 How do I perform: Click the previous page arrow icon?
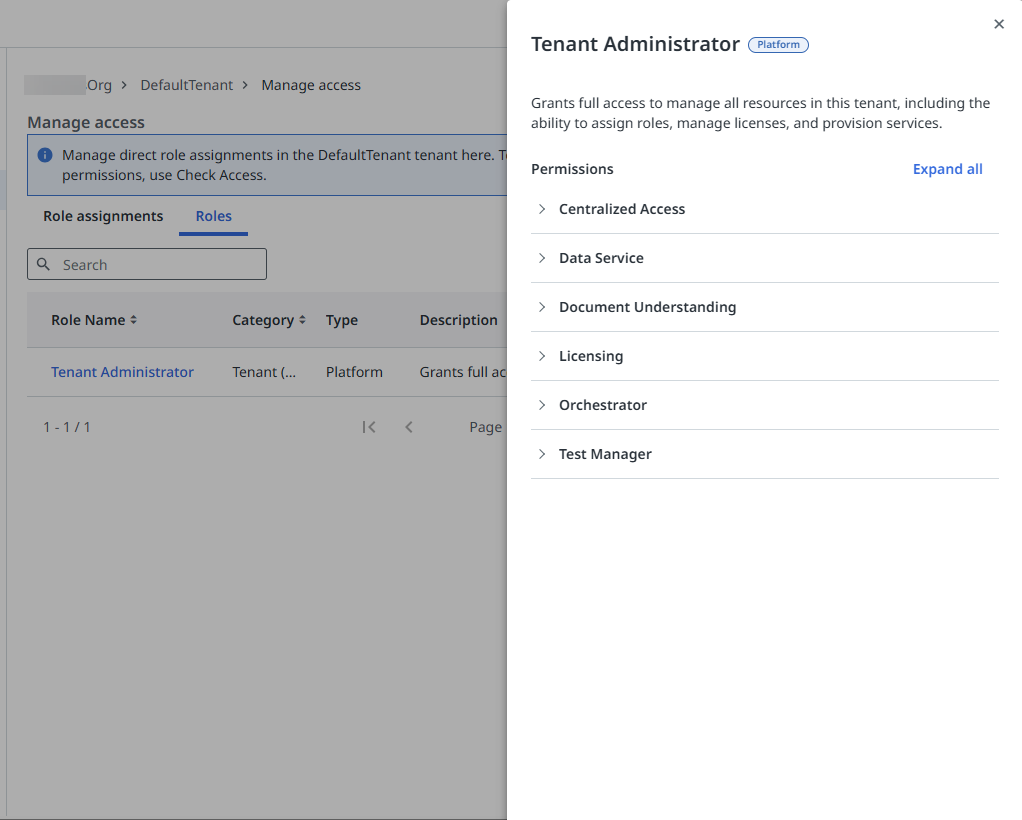pyautogui.click(x=409, y=427)
